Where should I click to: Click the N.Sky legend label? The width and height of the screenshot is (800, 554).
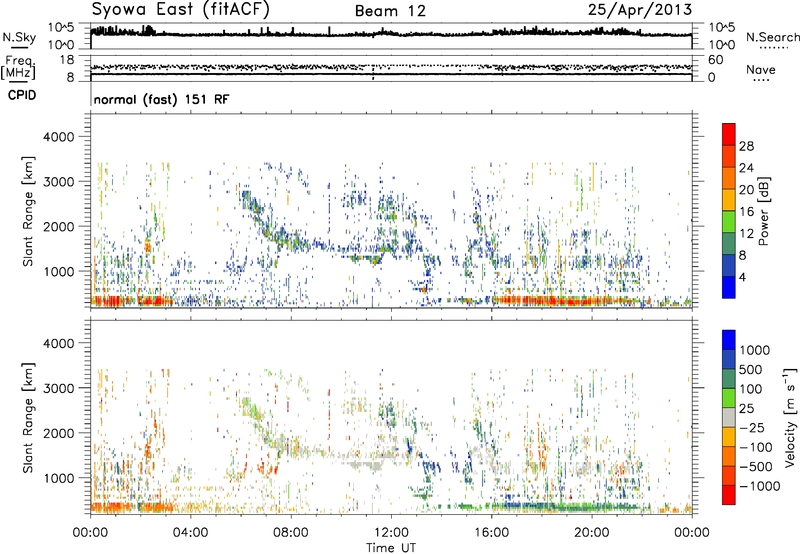click(19, 37)
